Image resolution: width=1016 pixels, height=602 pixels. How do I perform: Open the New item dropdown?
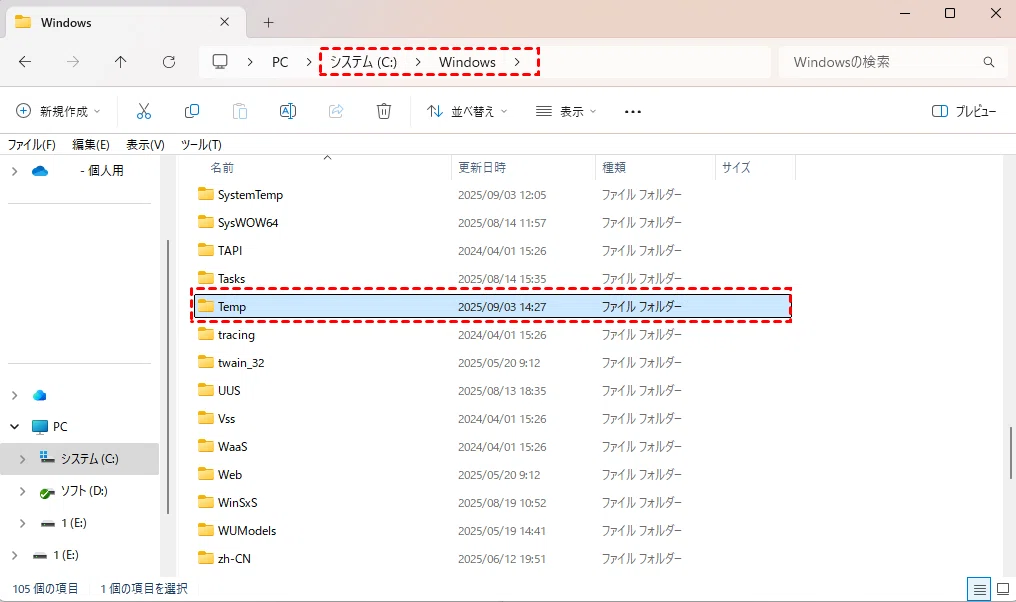pos(58,111)
